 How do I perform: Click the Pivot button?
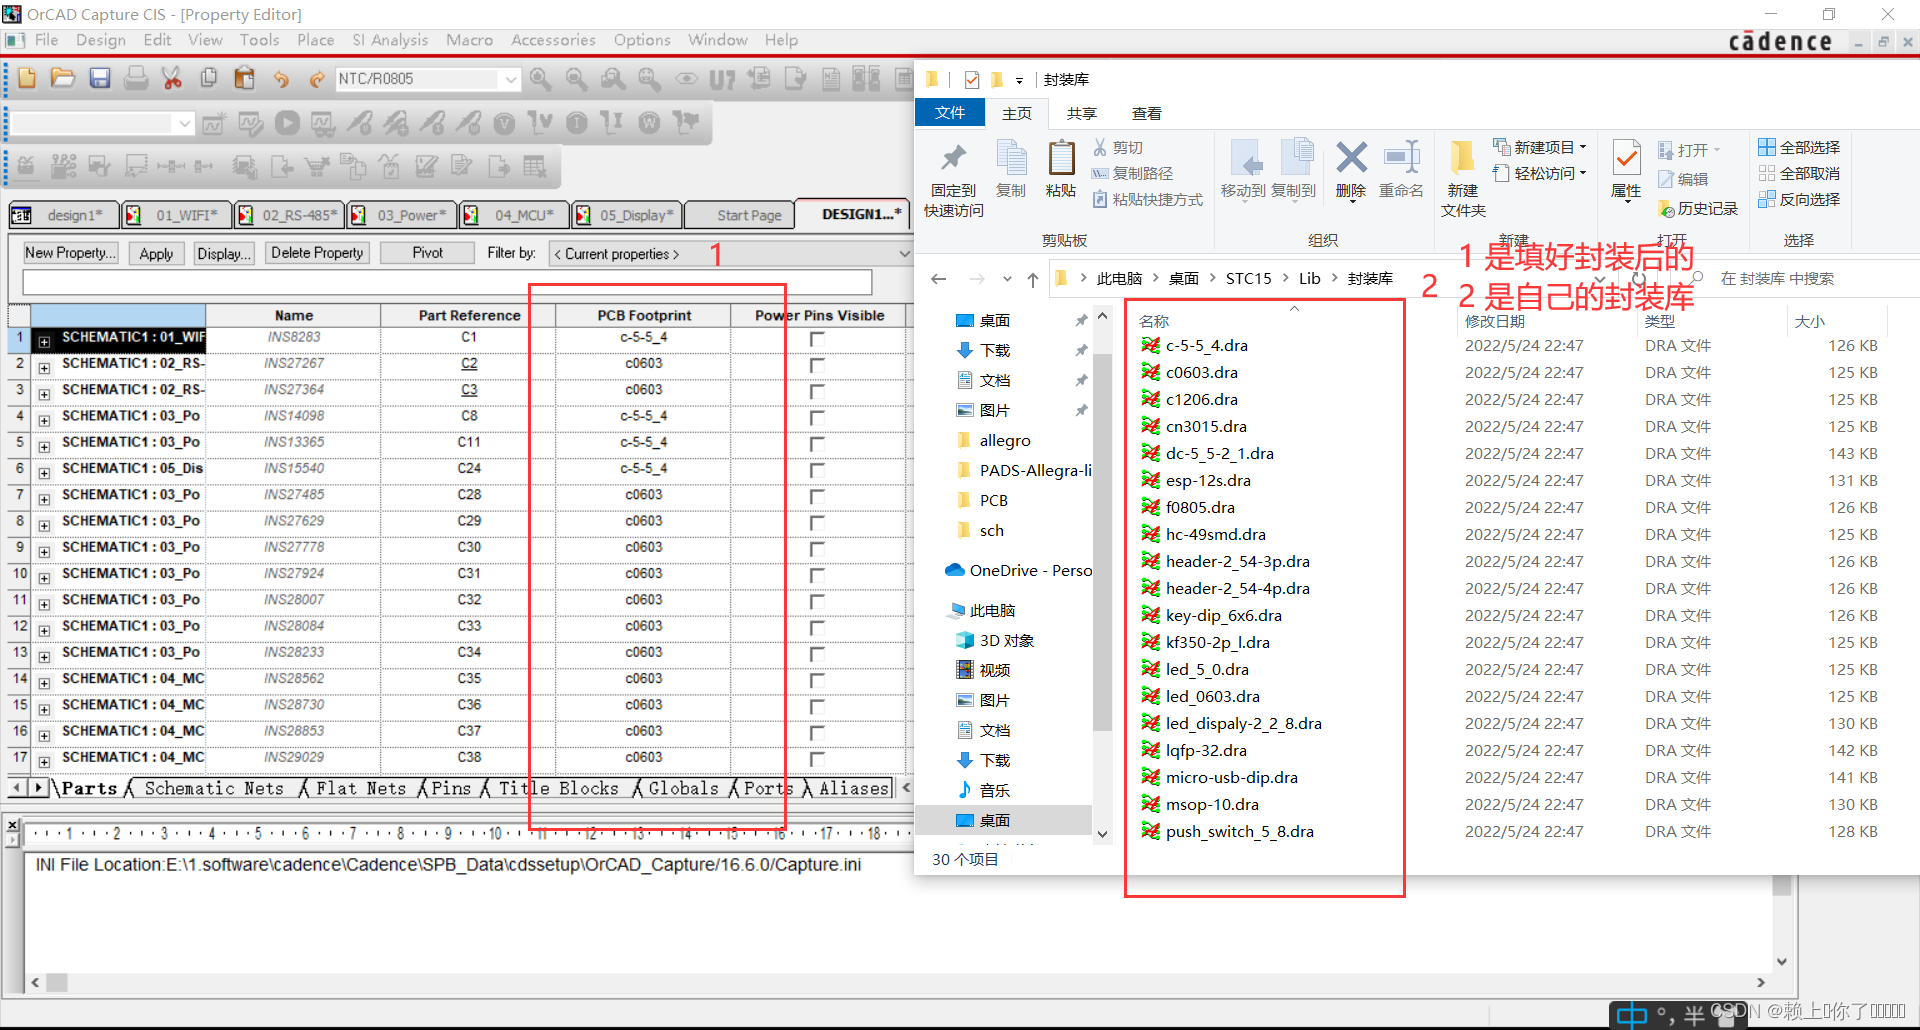(427, 253)
